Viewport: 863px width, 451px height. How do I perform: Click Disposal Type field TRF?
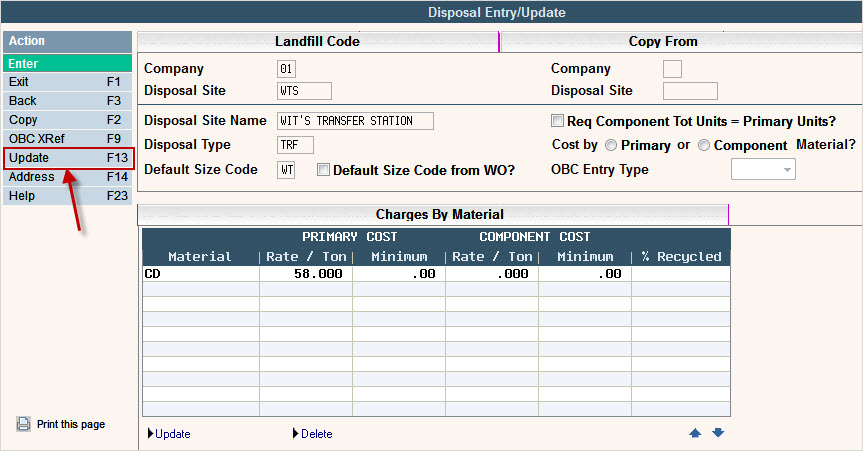coord(296,145)
